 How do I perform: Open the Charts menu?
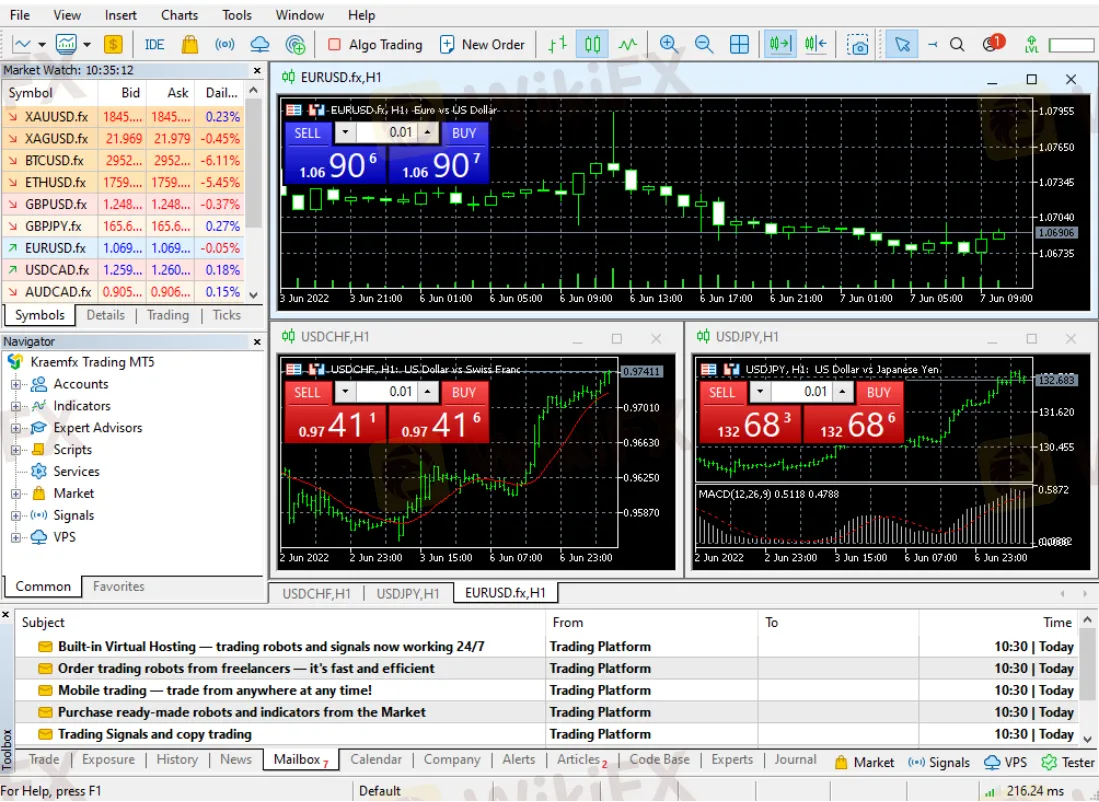tap(179, 15)
